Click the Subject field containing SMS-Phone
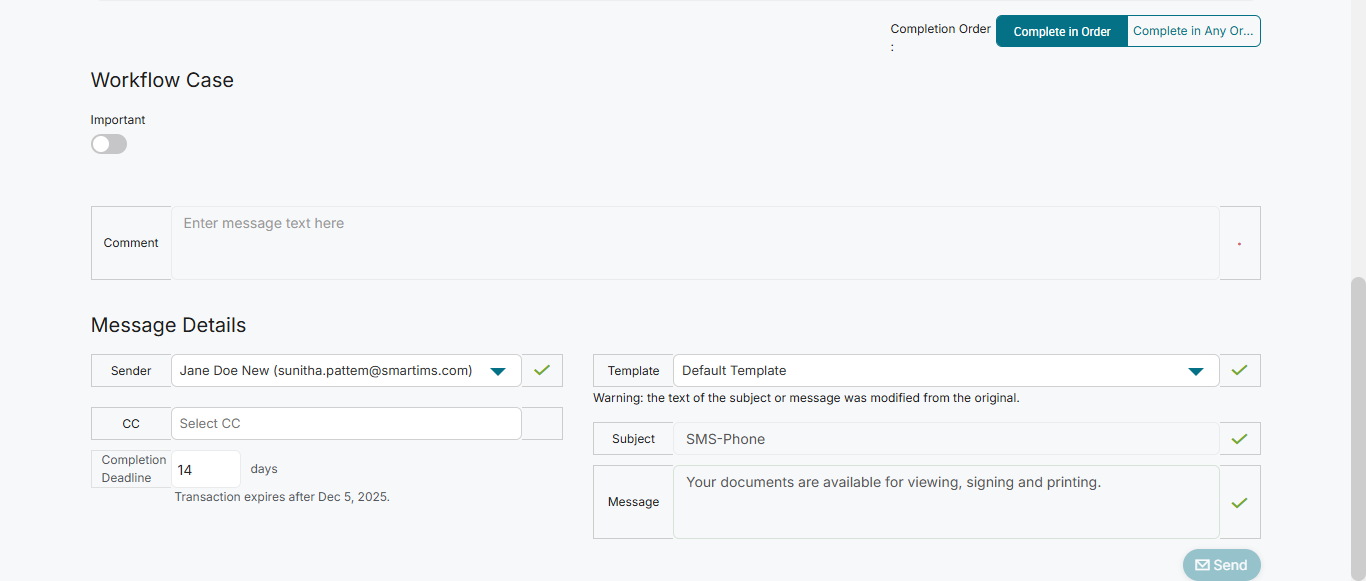Screen dimensions: 1366x581 945,438
